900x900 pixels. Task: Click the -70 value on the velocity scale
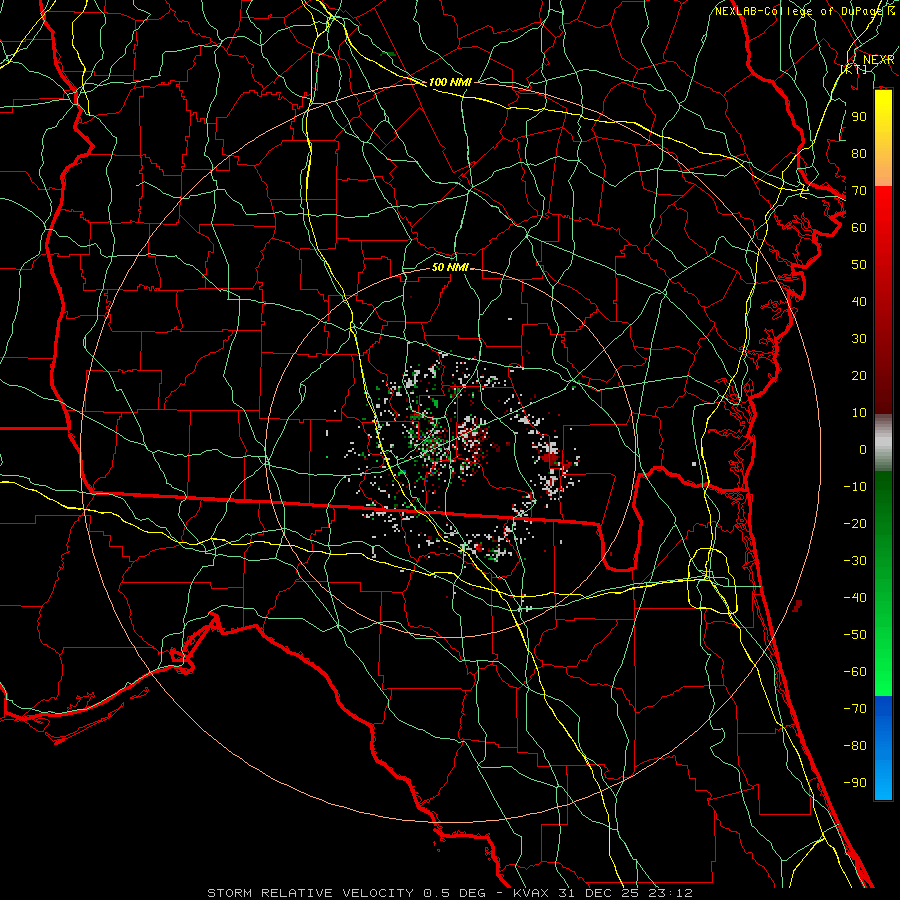(855, 709)
